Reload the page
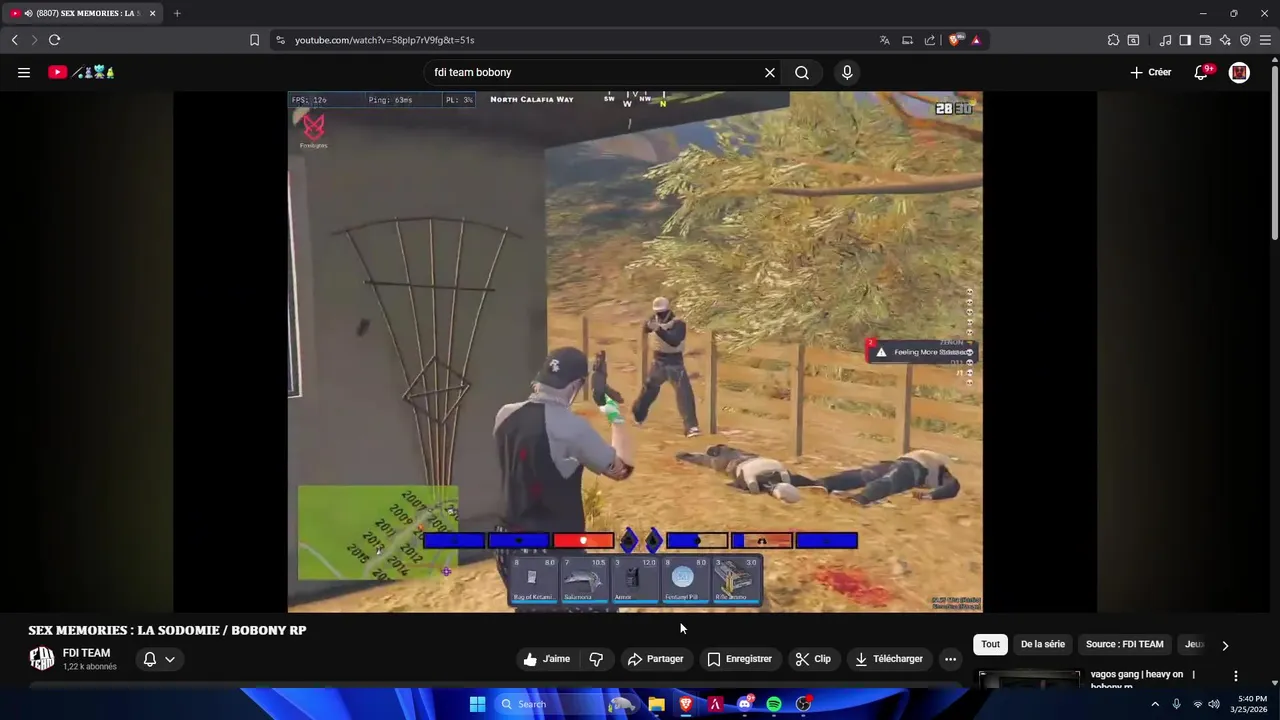 (55, 40)
